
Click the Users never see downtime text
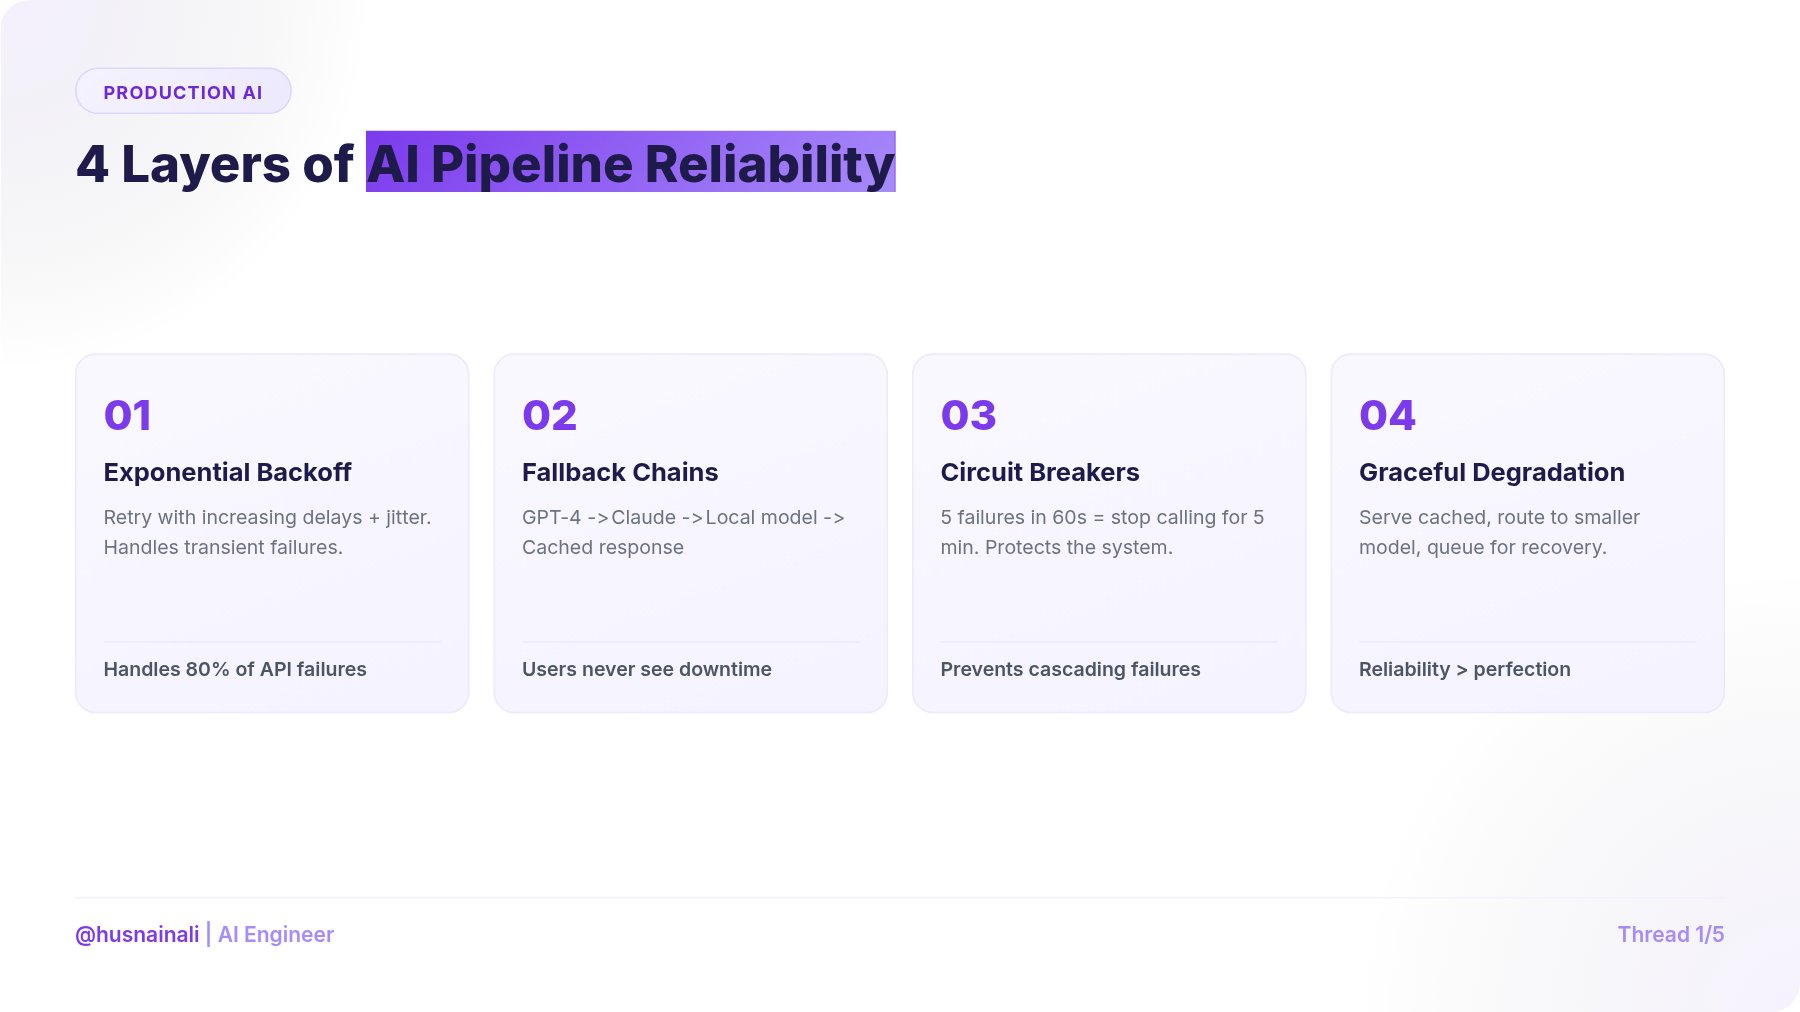[x=647, y=669]
